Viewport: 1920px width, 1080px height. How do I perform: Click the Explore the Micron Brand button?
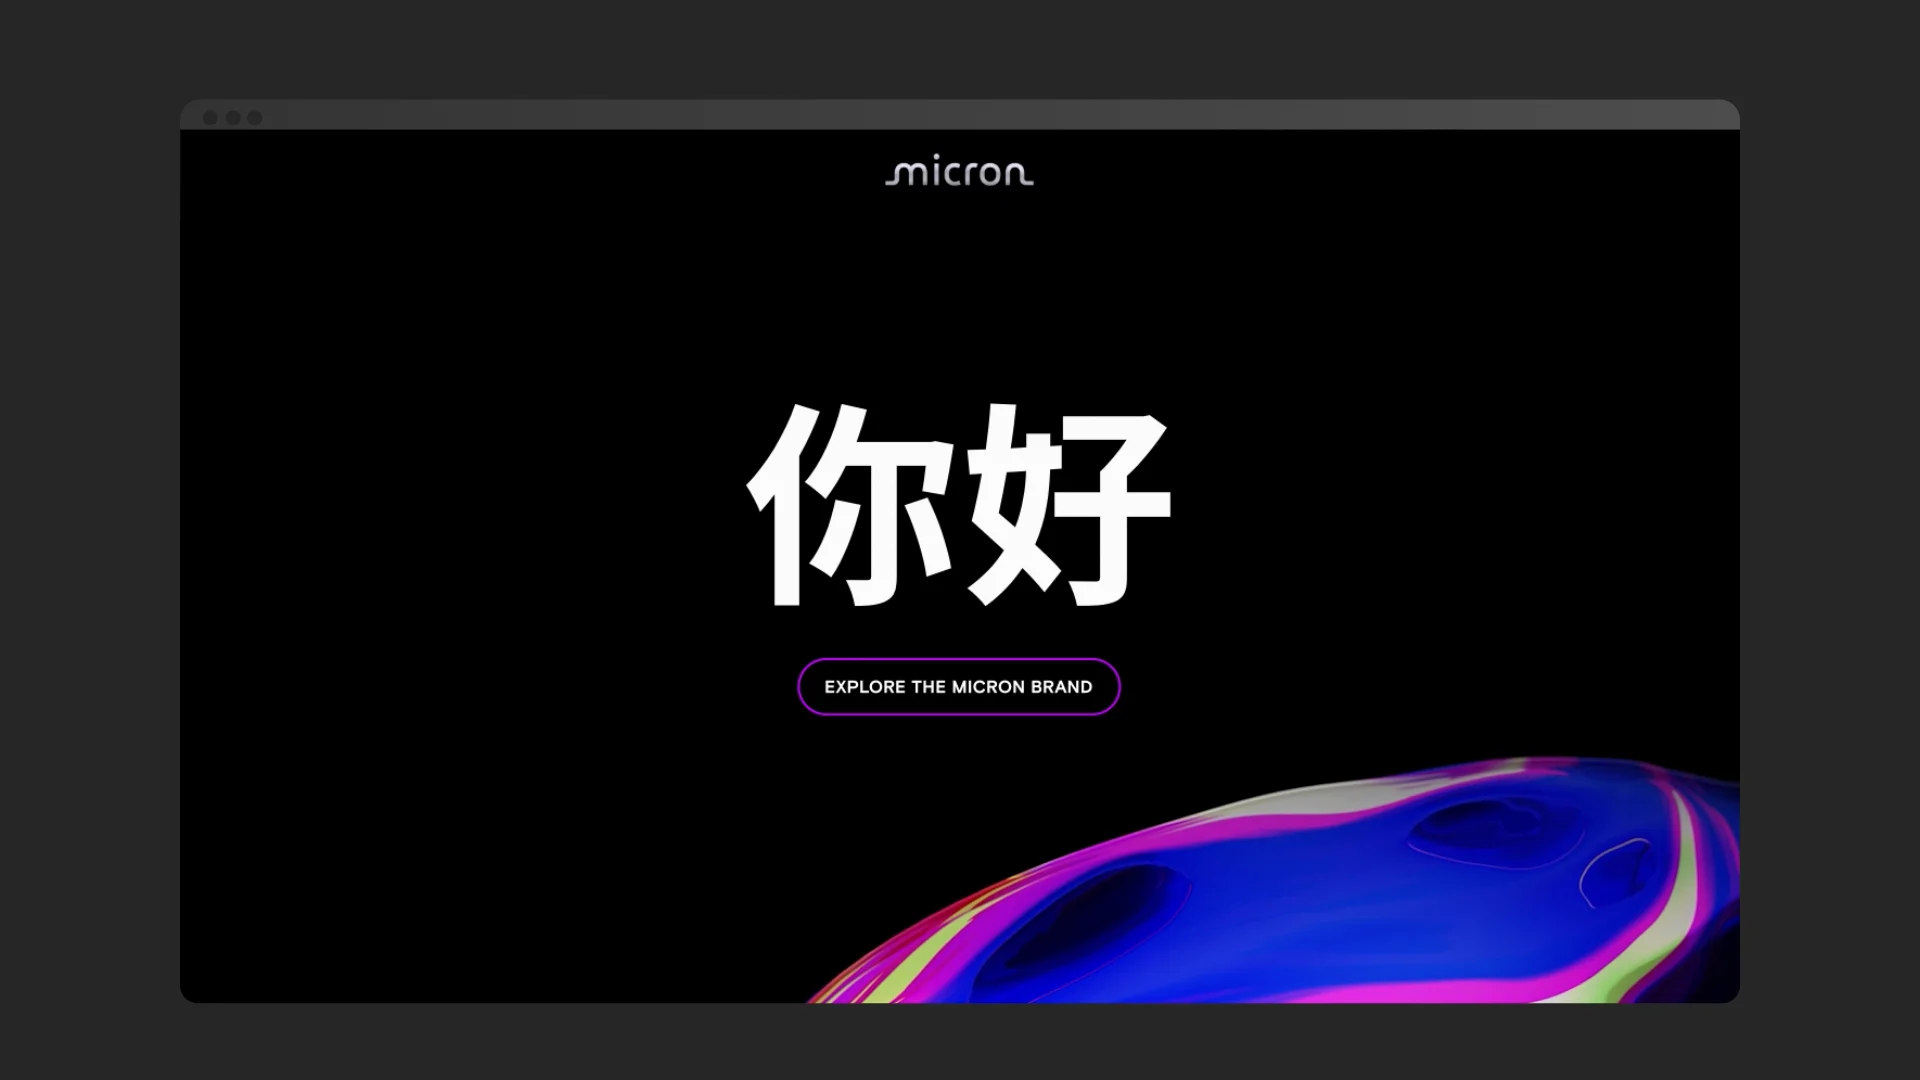tap(958, 687)
